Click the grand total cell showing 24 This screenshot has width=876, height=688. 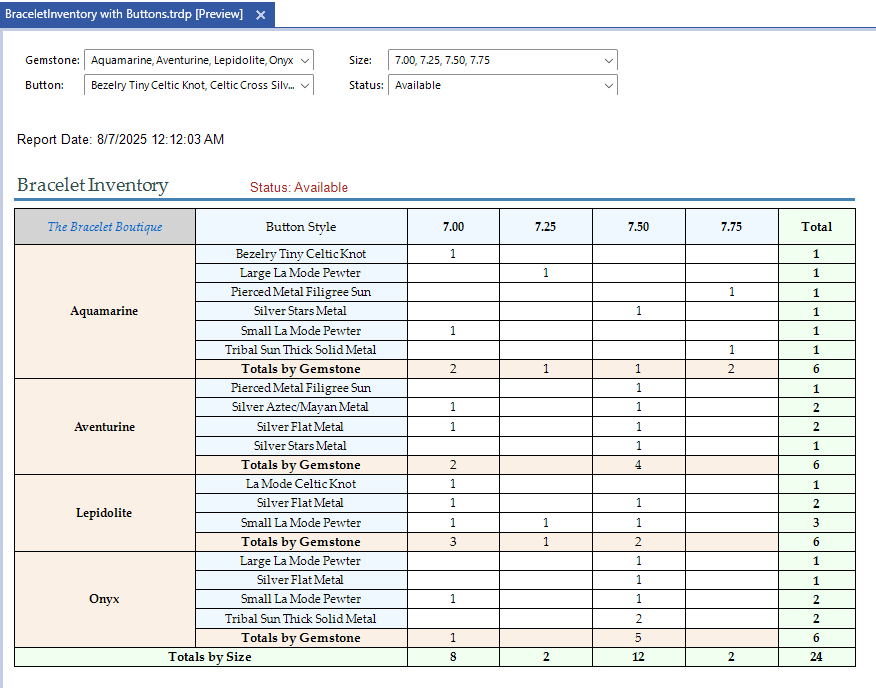pos(816,657)
